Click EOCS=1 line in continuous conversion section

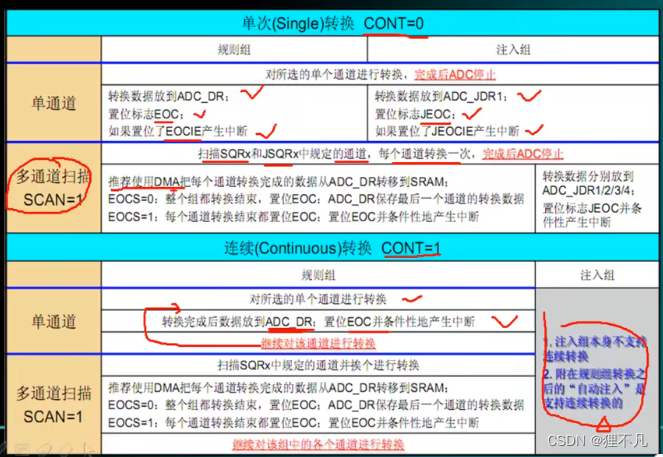click(293, 422)
